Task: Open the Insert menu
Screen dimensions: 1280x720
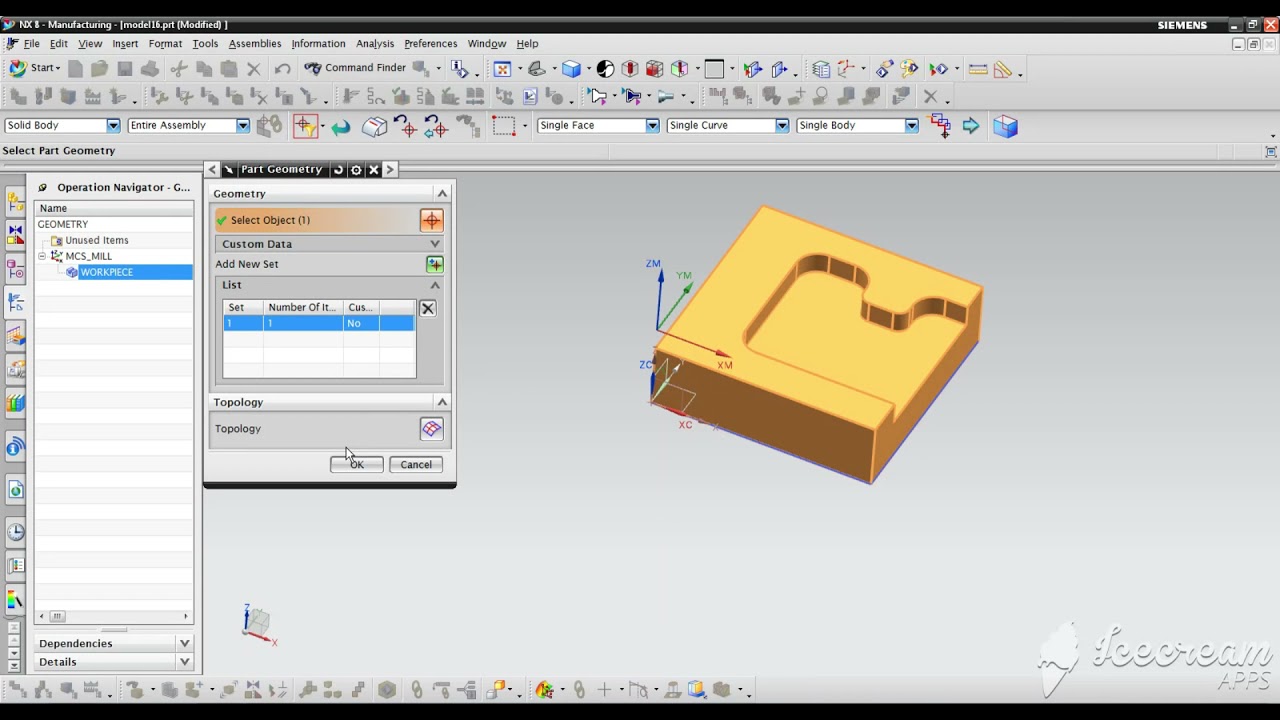Action: click(x=125, y=44)
